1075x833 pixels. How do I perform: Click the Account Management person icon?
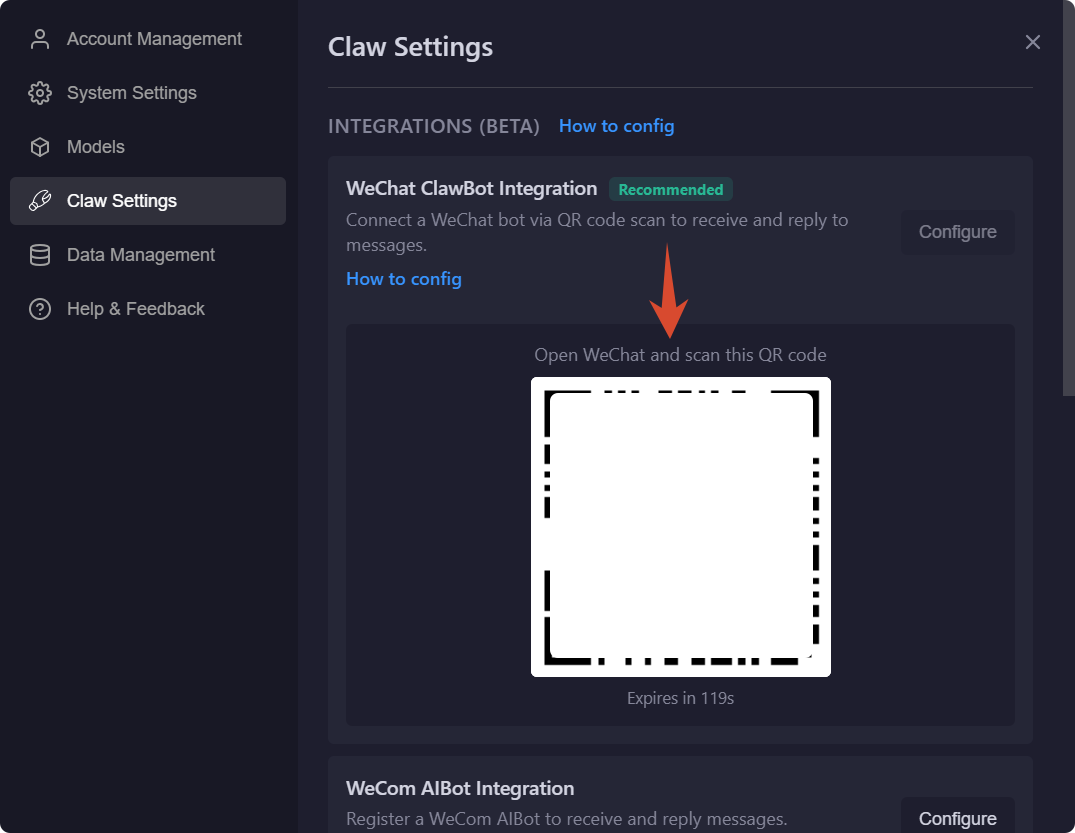point(40,39)
